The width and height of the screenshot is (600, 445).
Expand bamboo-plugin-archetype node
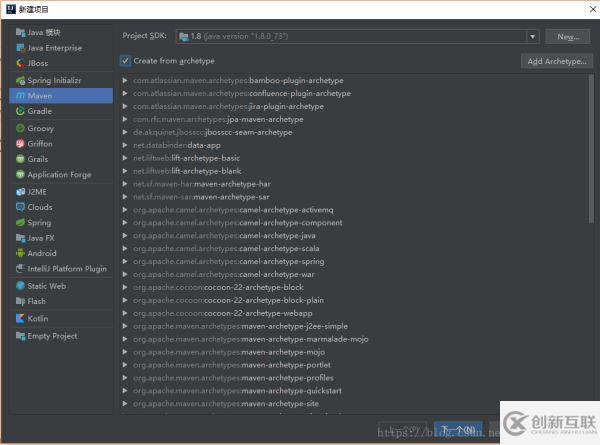tap(125, 80)
